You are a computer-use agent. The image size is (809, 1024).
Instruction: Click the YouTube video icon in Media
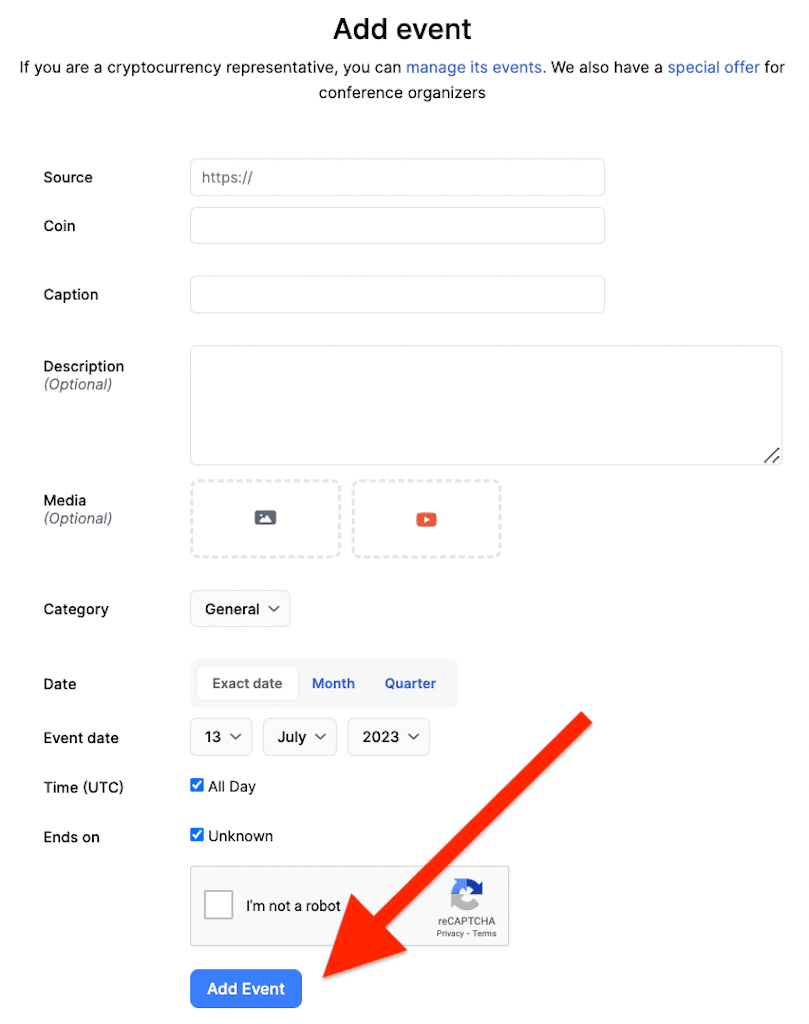pyautogui.click(x=426, y=519)
